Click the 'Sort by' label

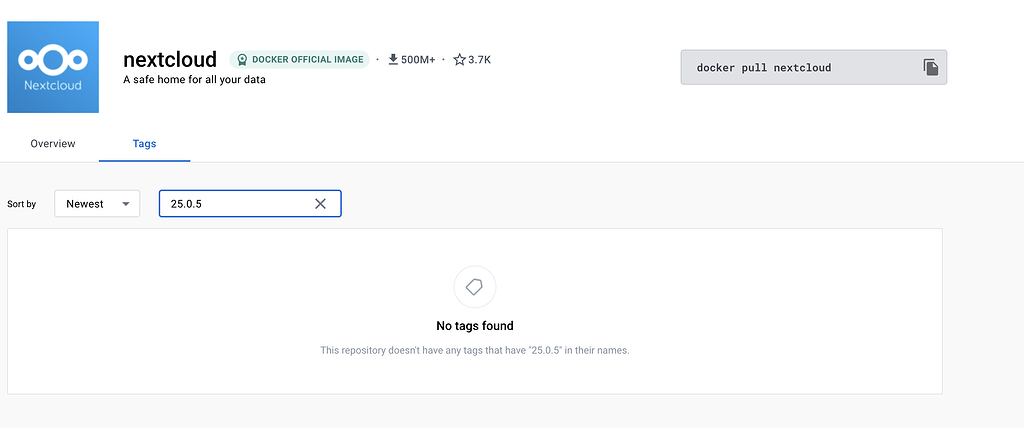click(22, 204)
